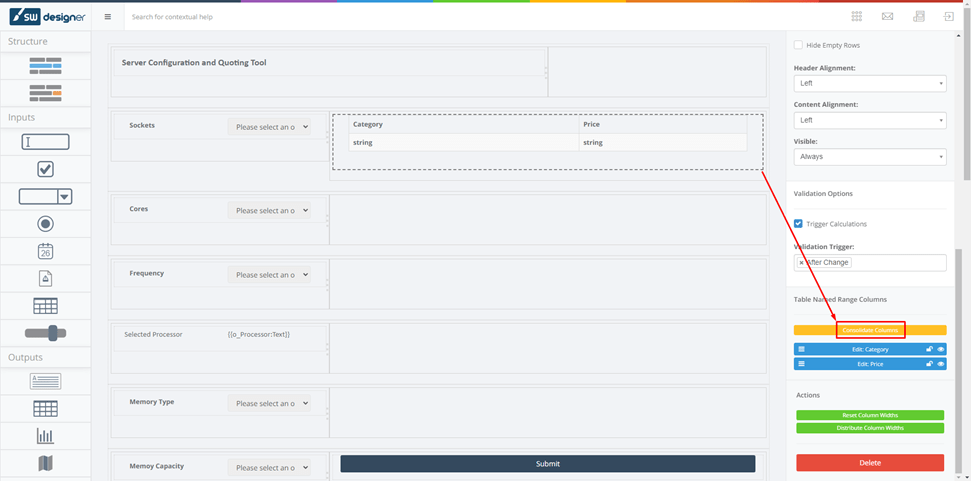This screenshot has height=481, width=971.
Task: Click the logout icon in top bar
Action: pyautogui.click(x=949, y=16)
